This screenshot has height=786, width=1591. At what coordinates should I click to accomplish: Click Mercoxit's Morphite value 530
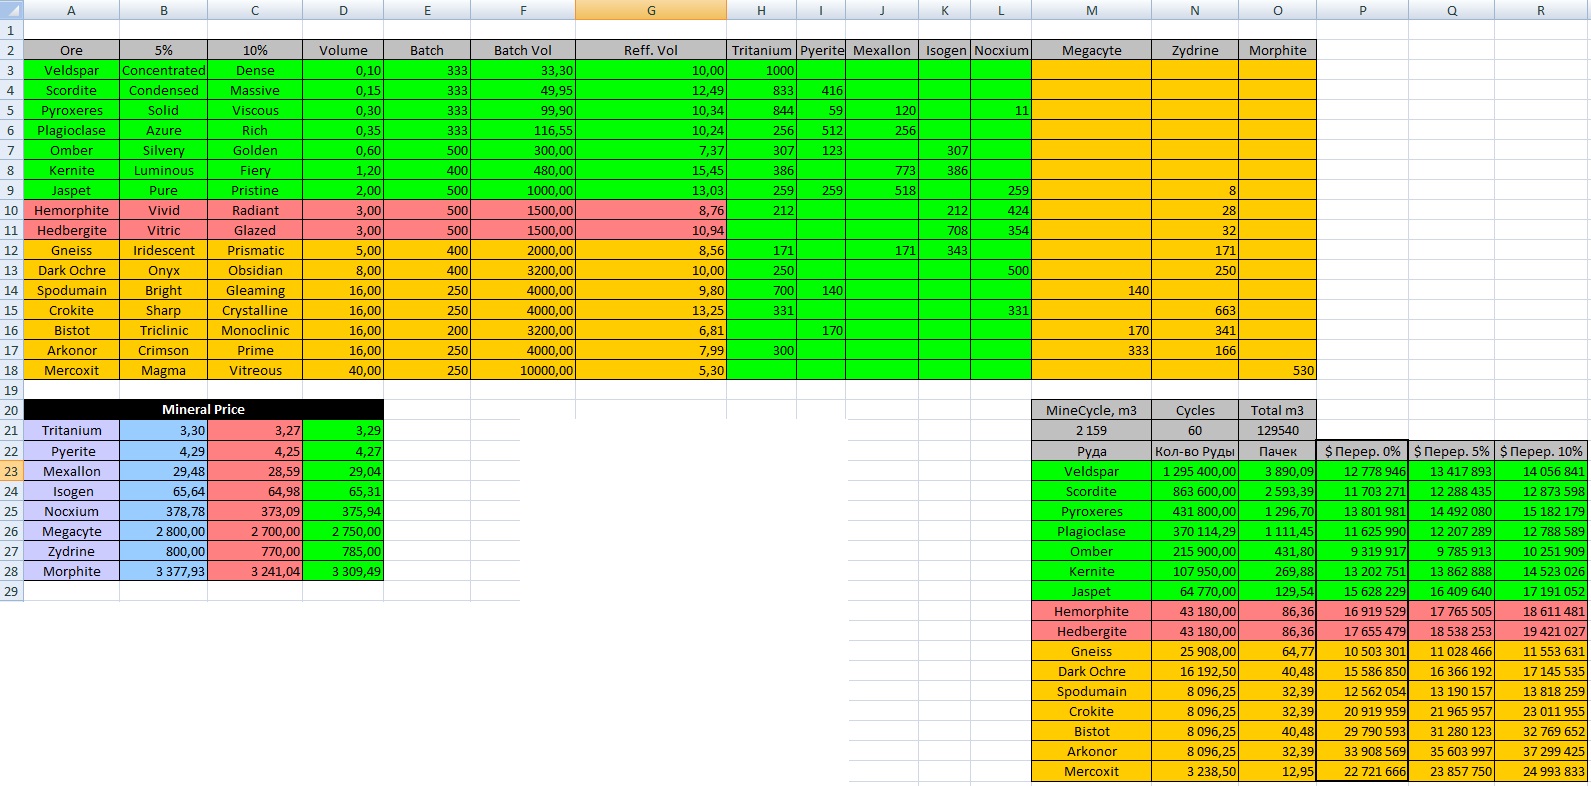[x=1277, y=370]
